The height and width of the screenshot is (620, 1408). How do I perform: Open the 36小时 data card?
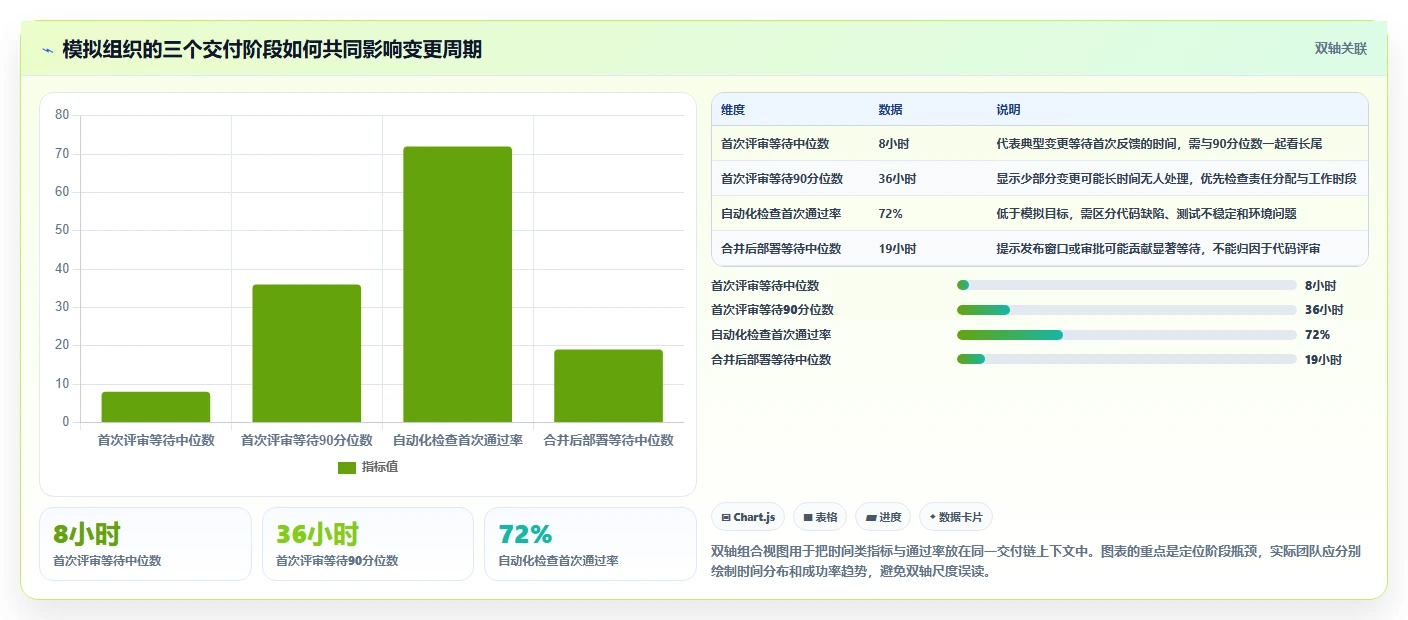coord(368,544)
